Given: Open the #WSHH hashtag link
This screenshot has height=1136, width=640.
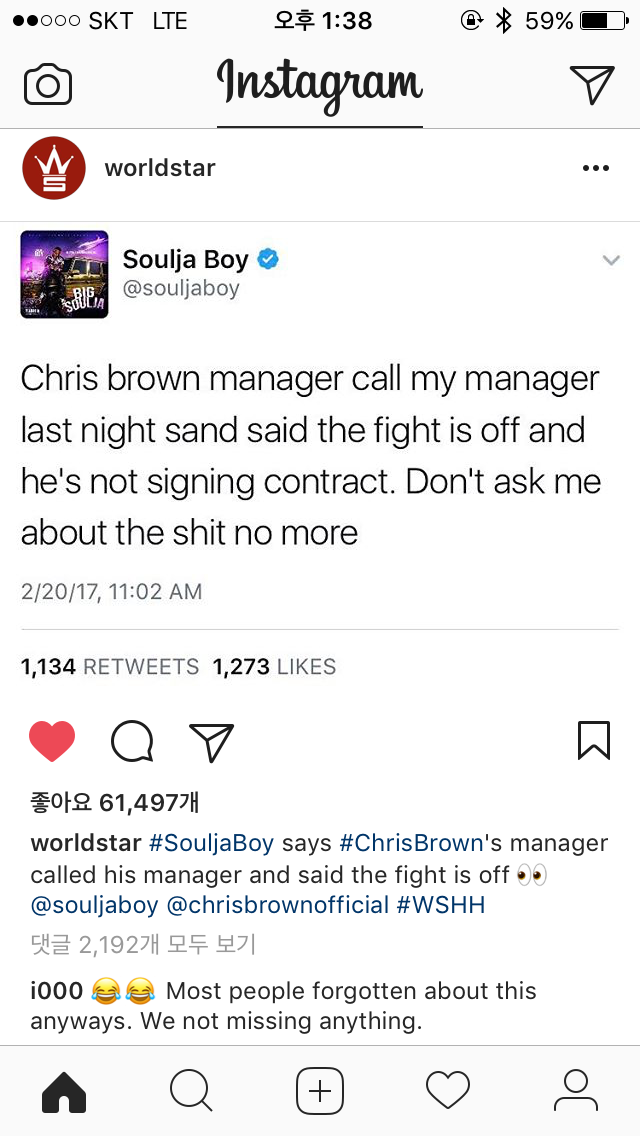Looking at the screenshot, I should pos(441,906).
